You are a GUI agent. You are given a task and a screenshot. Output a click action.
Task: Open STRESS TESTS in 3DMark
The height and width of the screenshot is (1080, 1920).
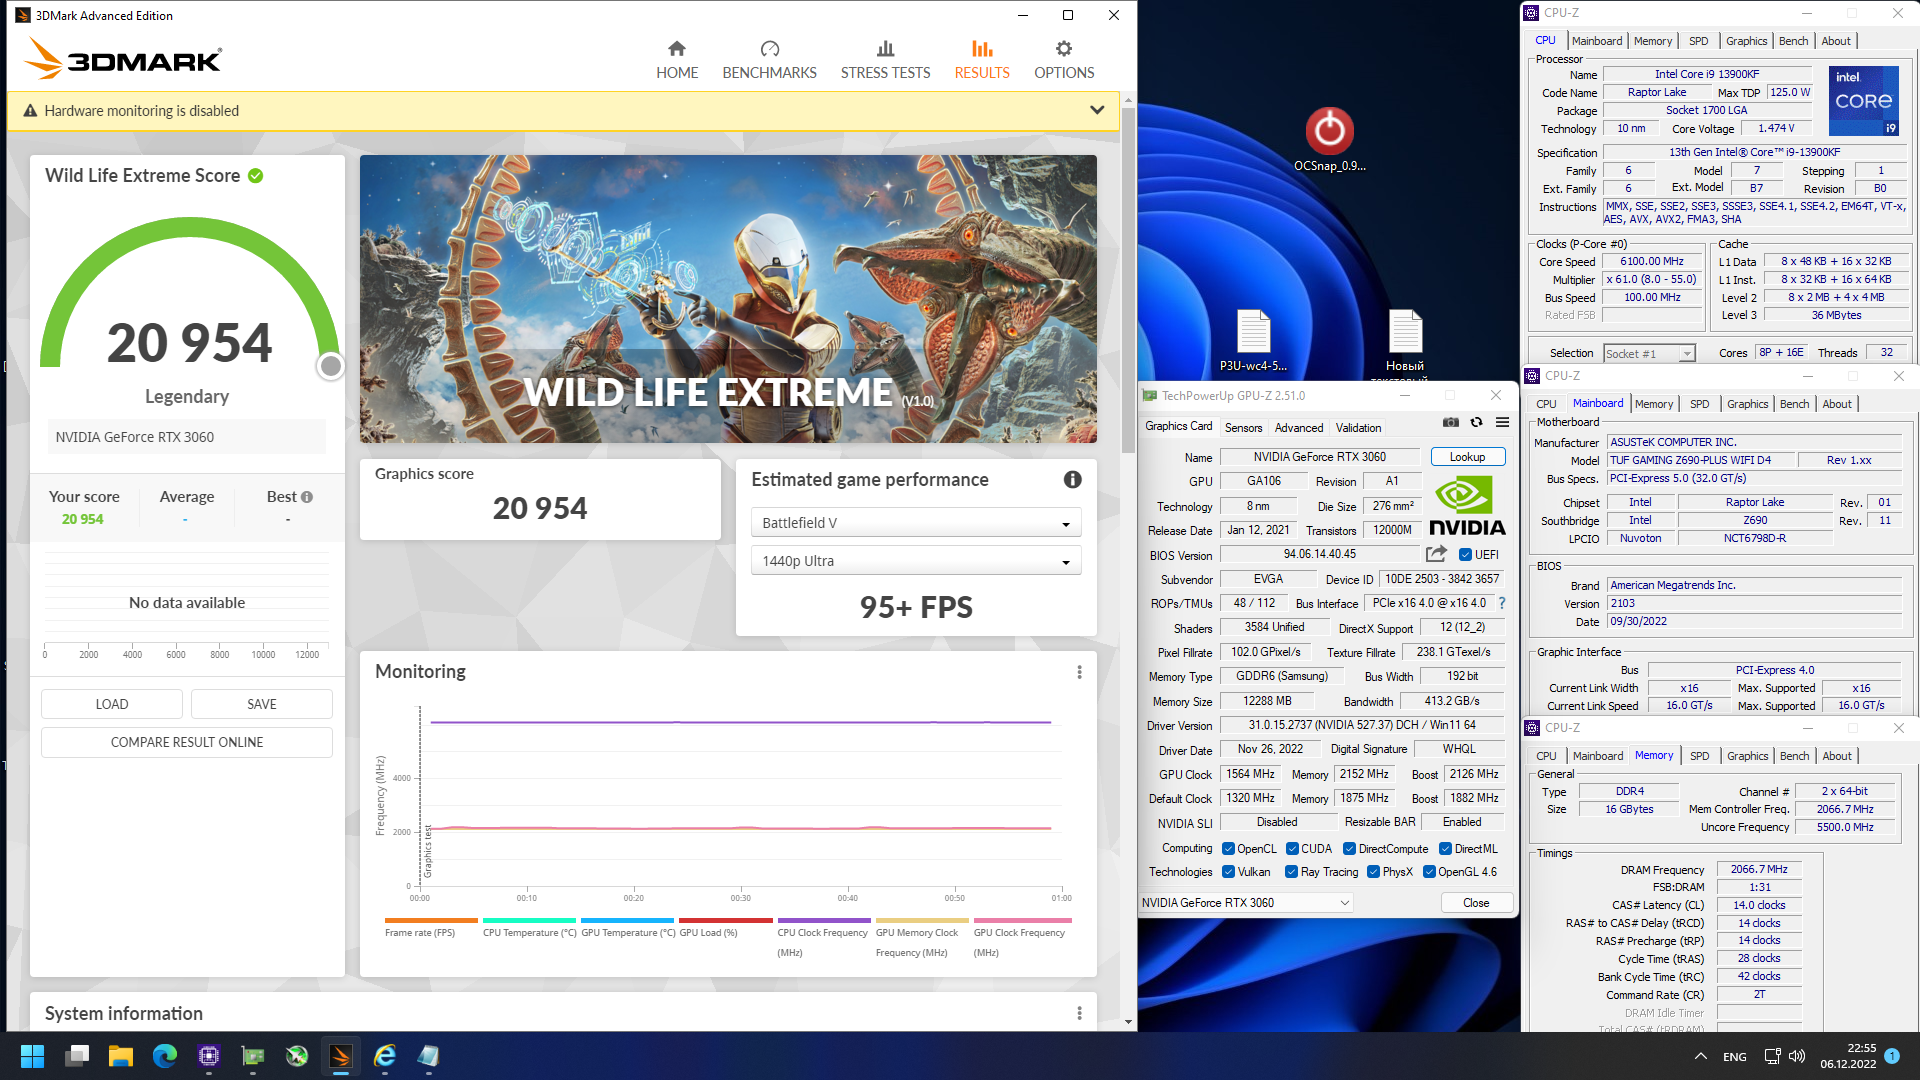885,60
